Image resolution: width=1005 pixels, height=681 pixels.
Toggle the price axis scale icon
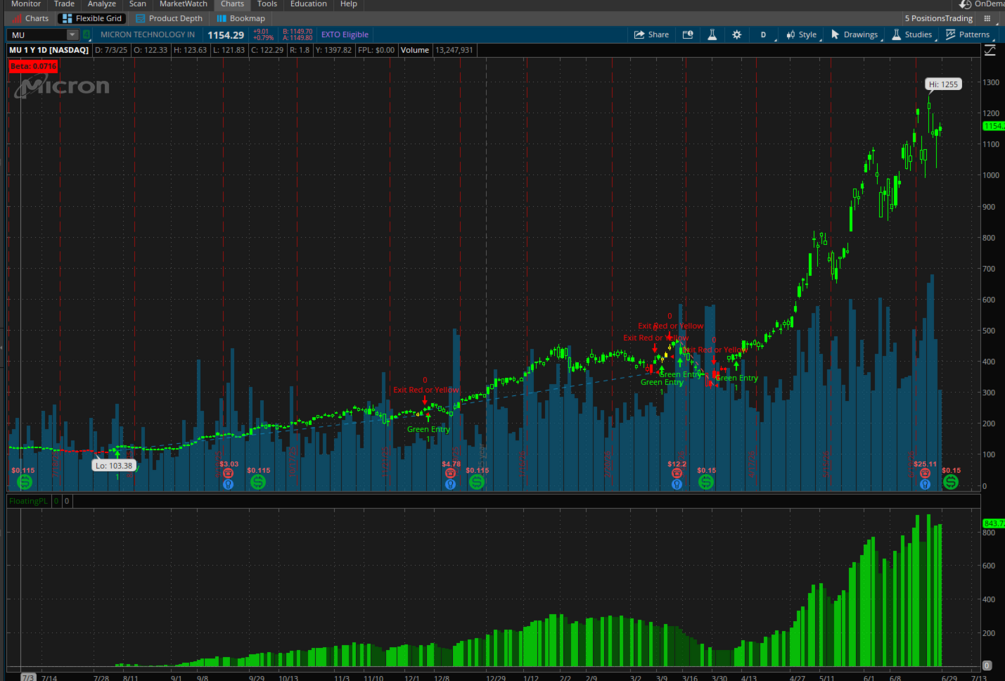click(990, 50)
